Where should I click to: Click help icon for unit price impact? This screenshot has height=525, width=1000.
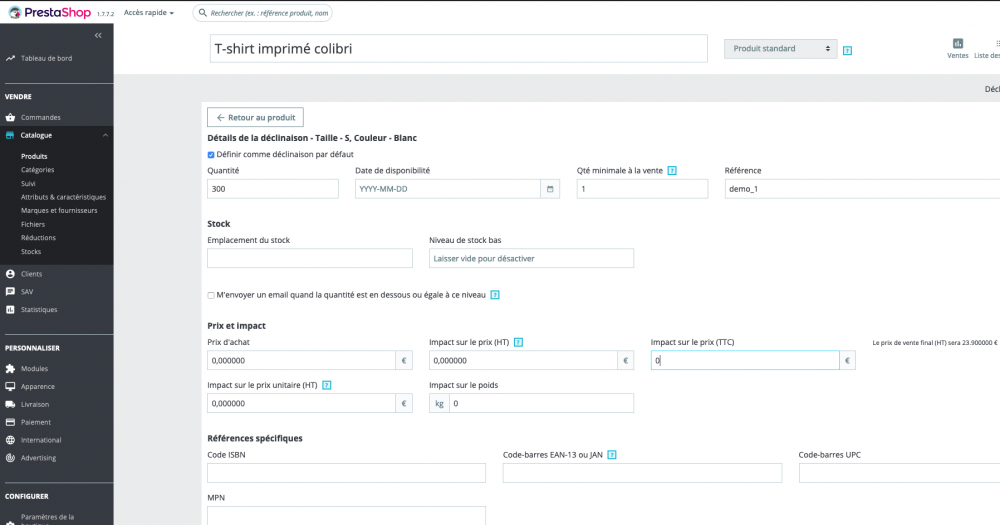coord(327,385)
